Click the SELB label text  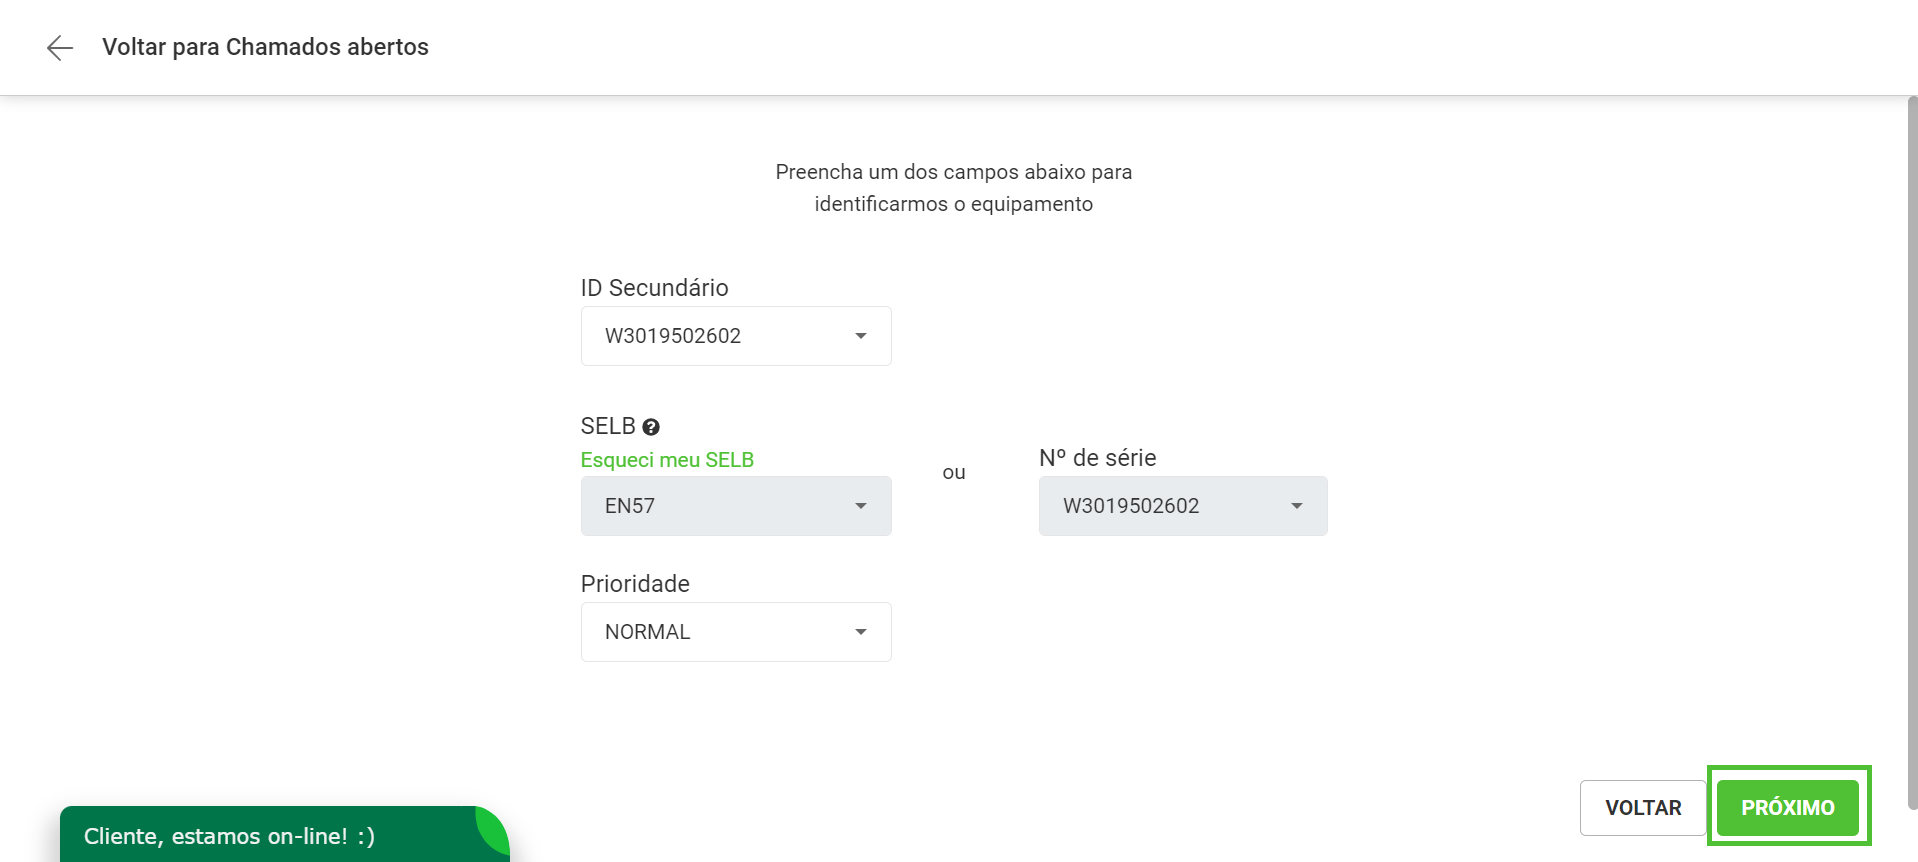click(608, 426)
